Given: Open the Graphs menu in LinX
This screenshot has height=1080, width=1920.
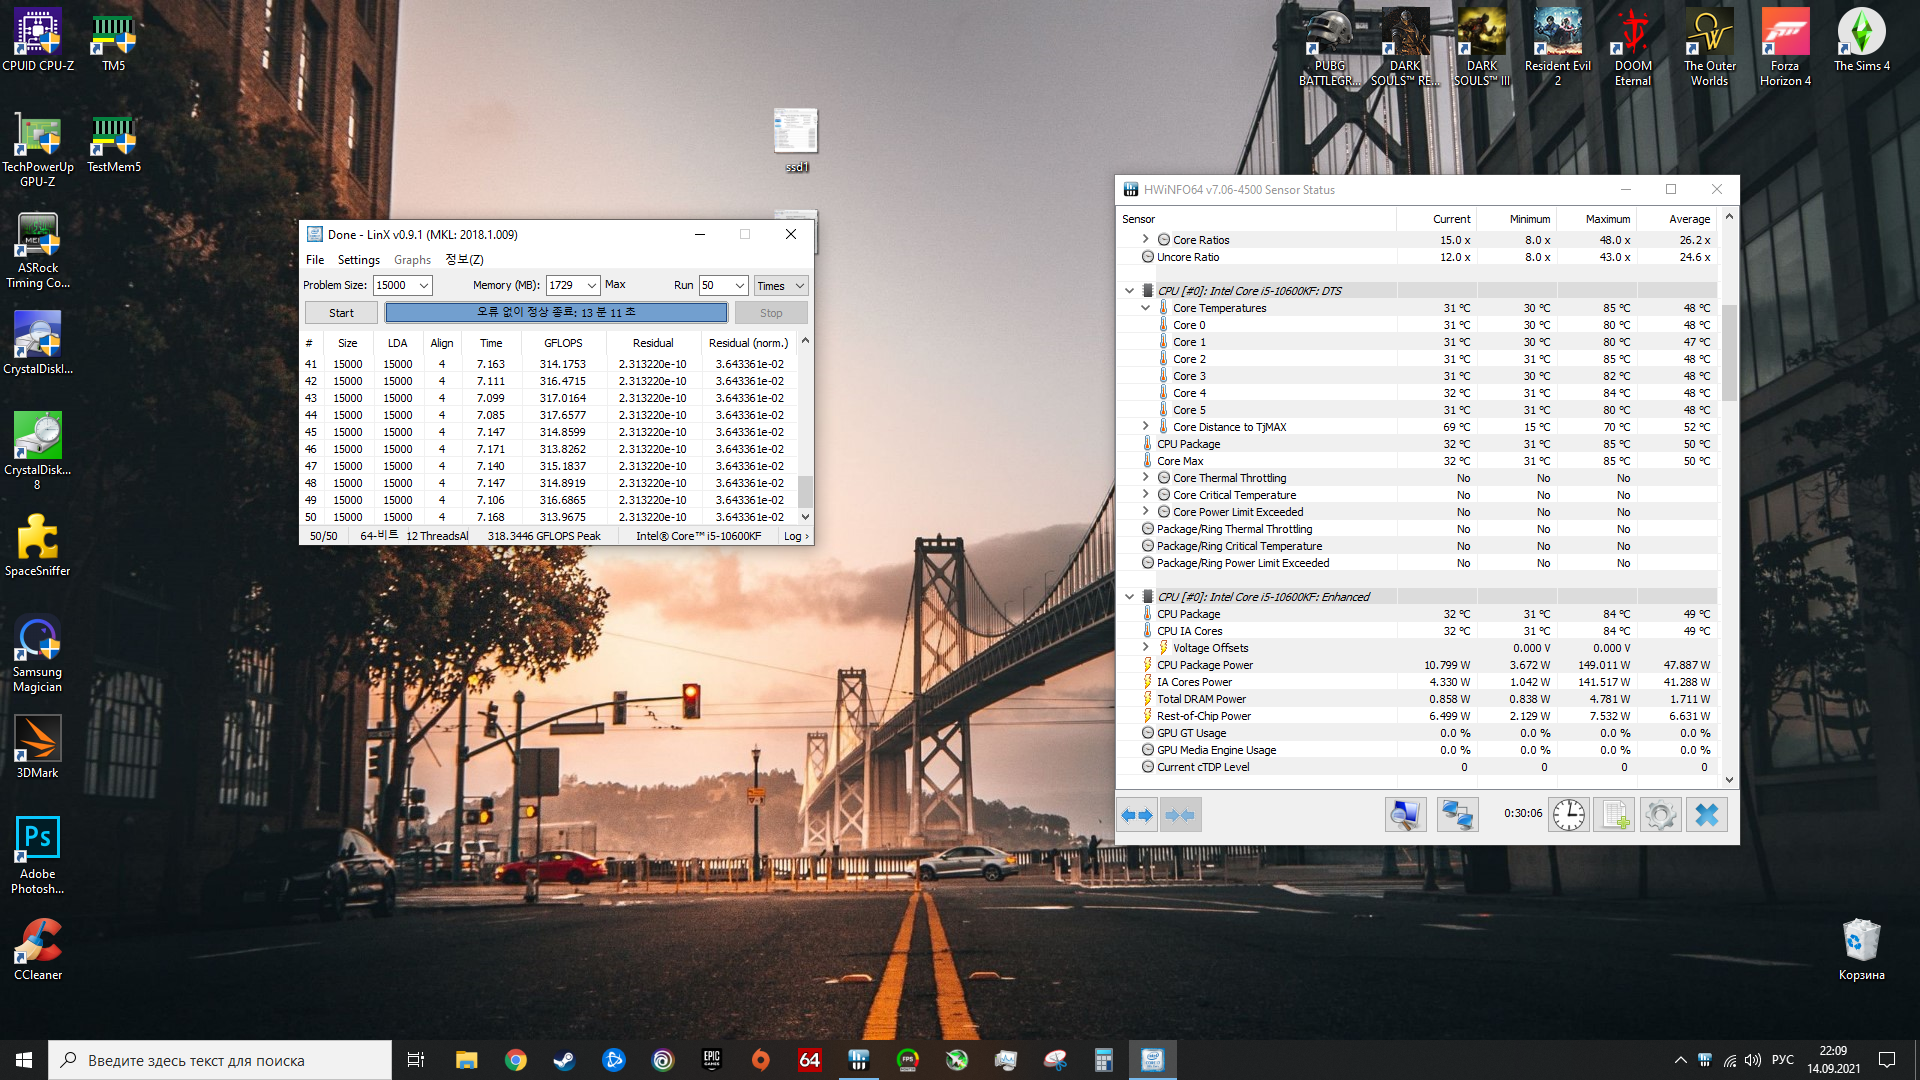Looking at the screenshot, I should (x=412, y=260).
